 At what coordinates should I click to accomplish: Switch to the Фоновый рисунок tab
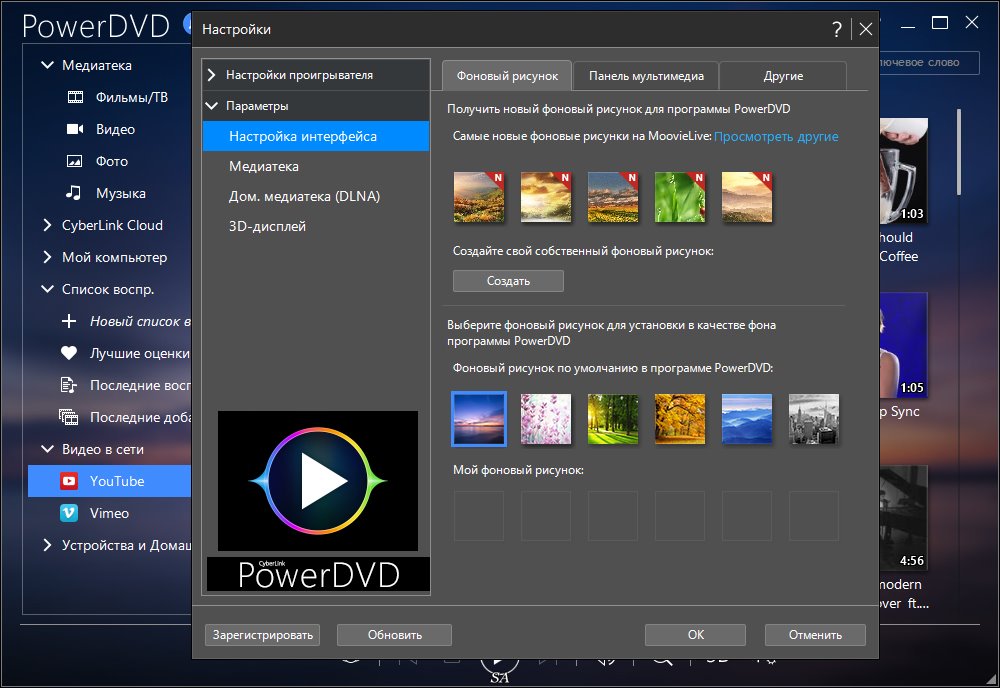[507, 76]
